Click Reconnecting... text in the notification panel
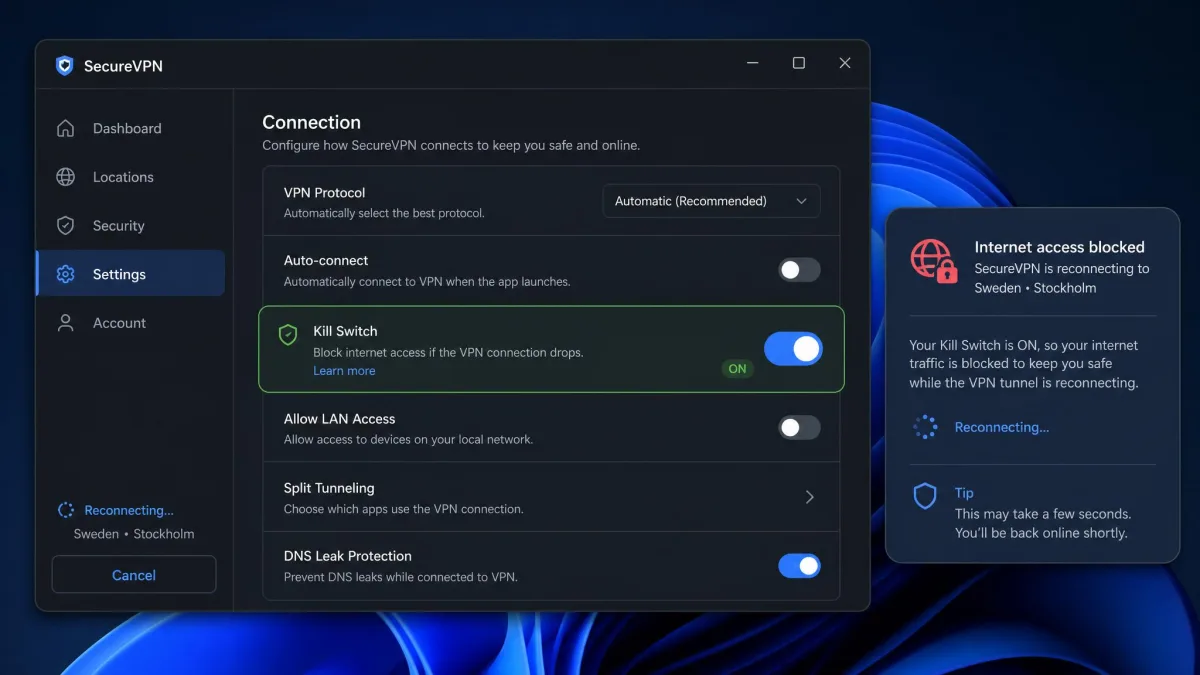This screenshot has height=675, width=1200. (1002, 427)
